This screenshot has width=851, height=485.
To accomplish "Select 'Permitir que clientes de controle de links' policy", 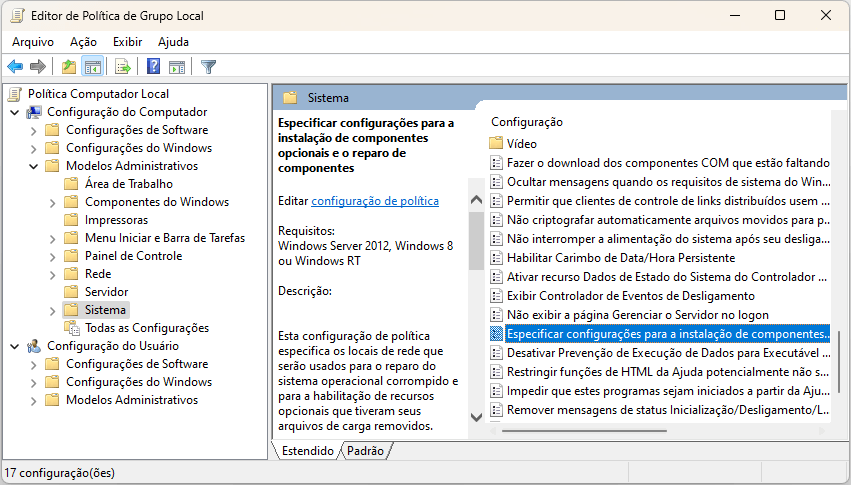I will point(668,201).
